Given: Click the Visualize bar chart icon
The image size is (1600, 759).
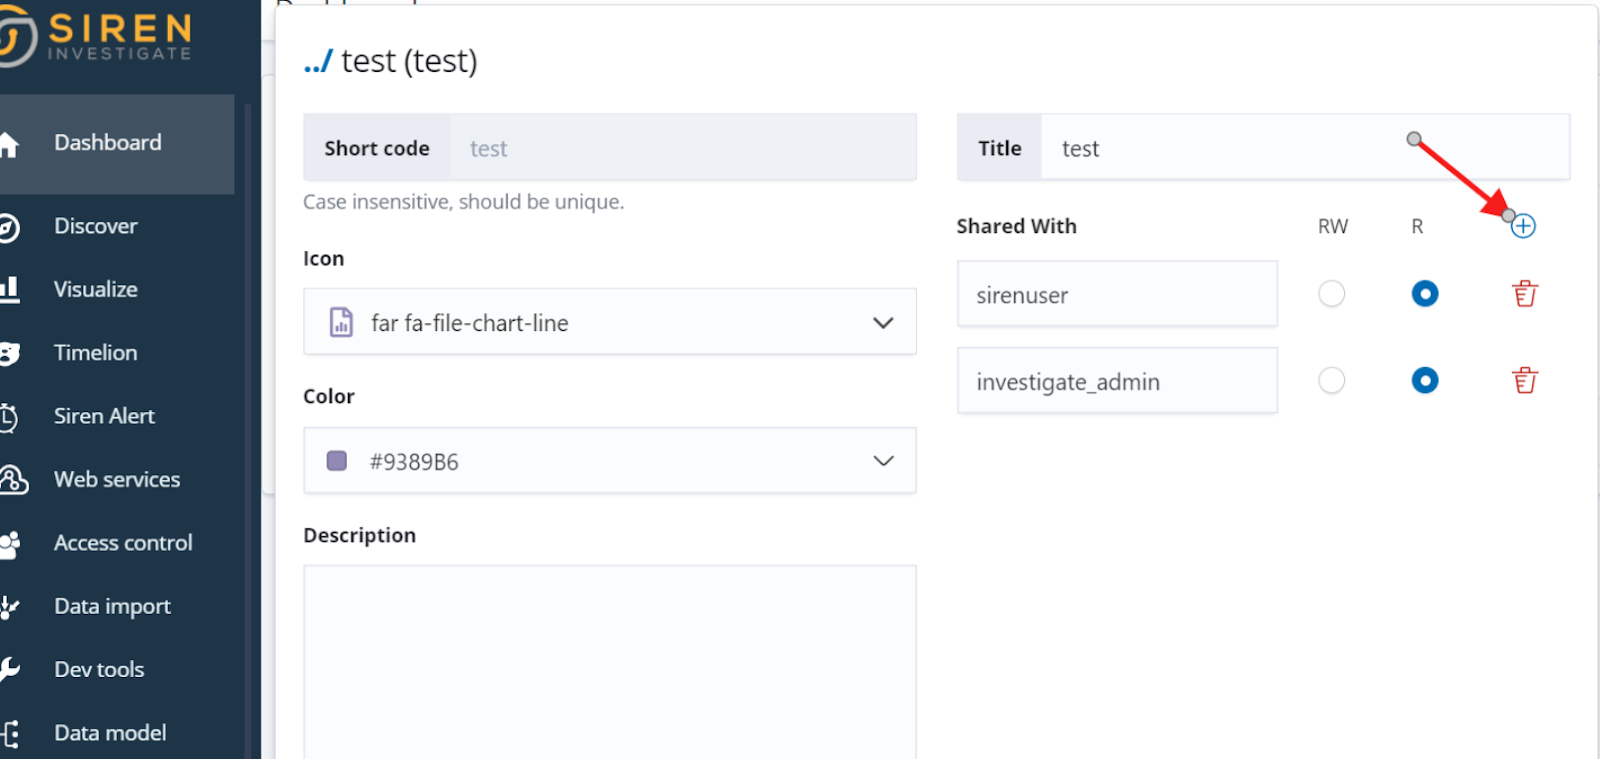Looking at the screenshot, I should click(9, 290).
